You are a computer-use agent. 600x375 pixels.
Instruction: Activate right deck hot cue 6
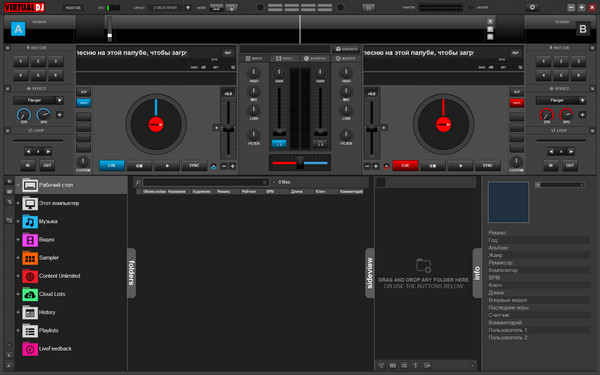(579, 75)
